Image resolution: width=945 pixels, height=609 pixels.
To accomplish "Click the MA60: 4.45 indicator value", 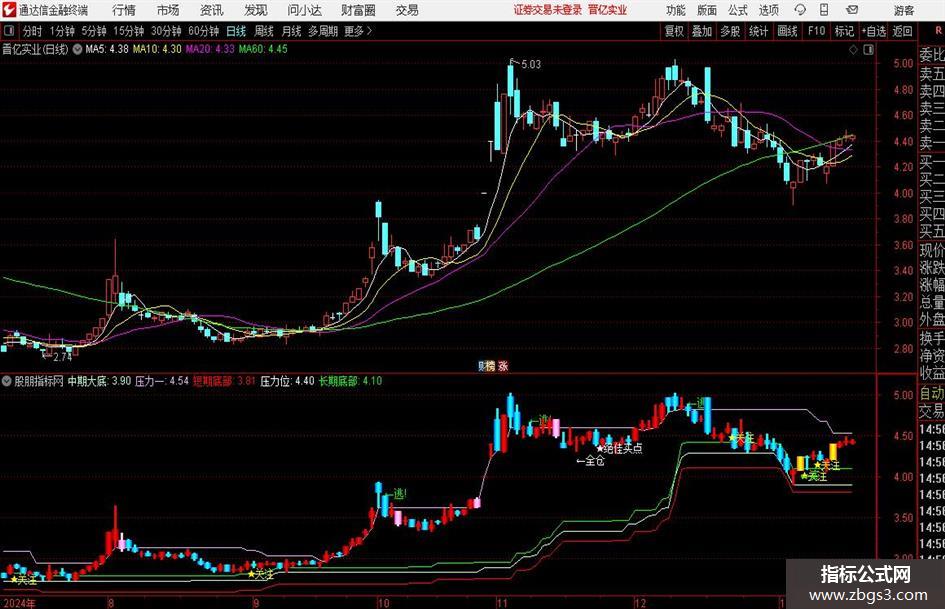I will (263, 49).
